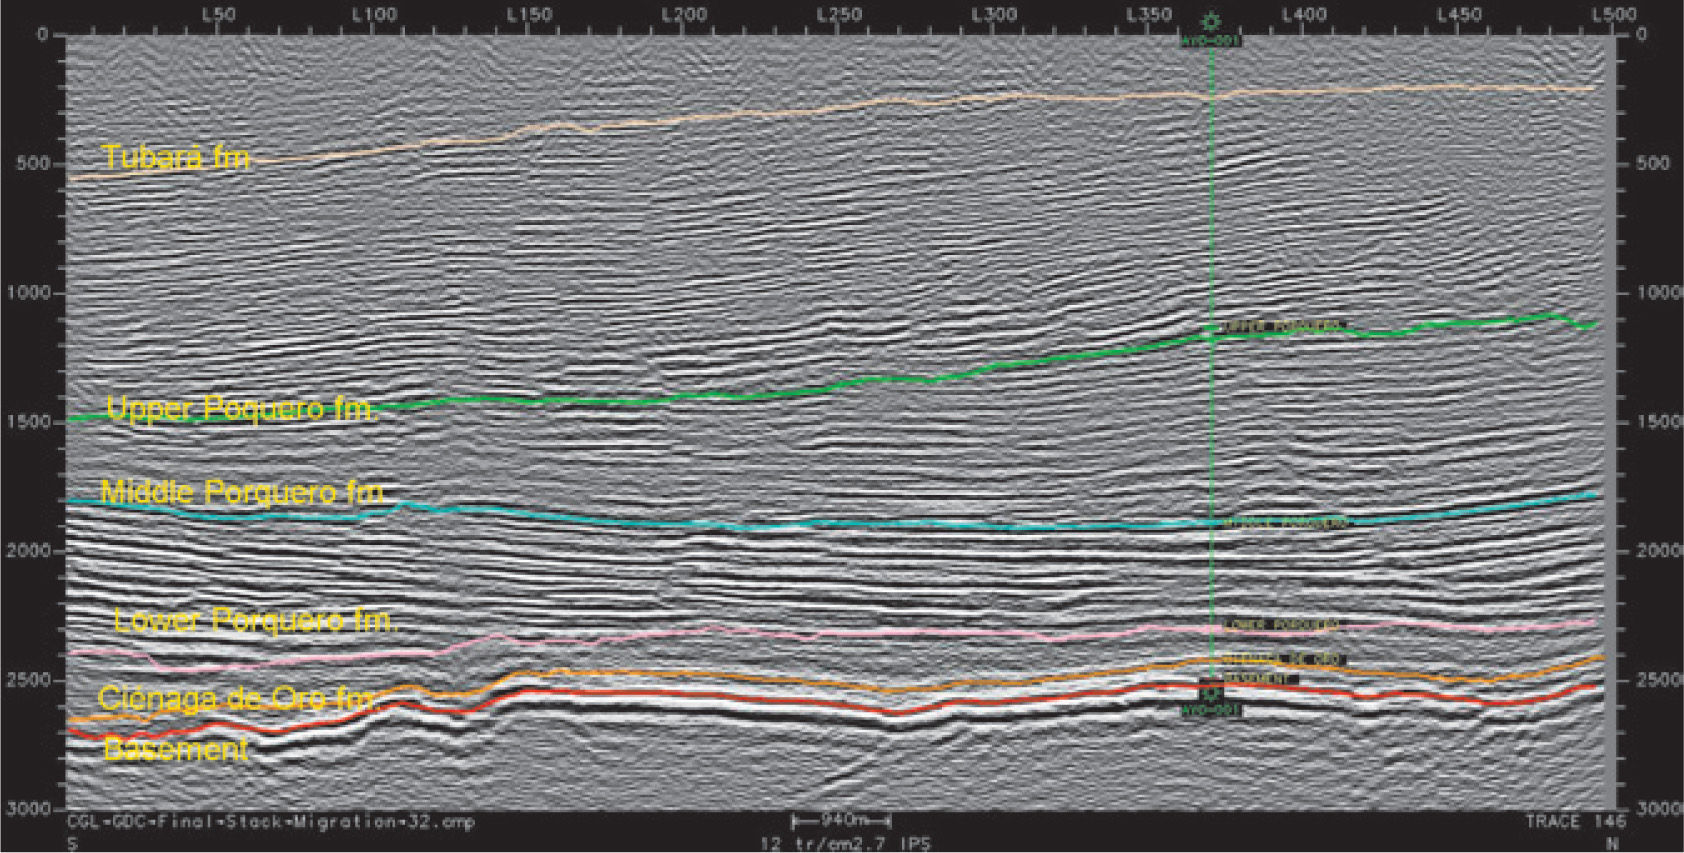Select the Basement well top marker
Screen dimensions: 1684x853
[x=1262, y=679]
